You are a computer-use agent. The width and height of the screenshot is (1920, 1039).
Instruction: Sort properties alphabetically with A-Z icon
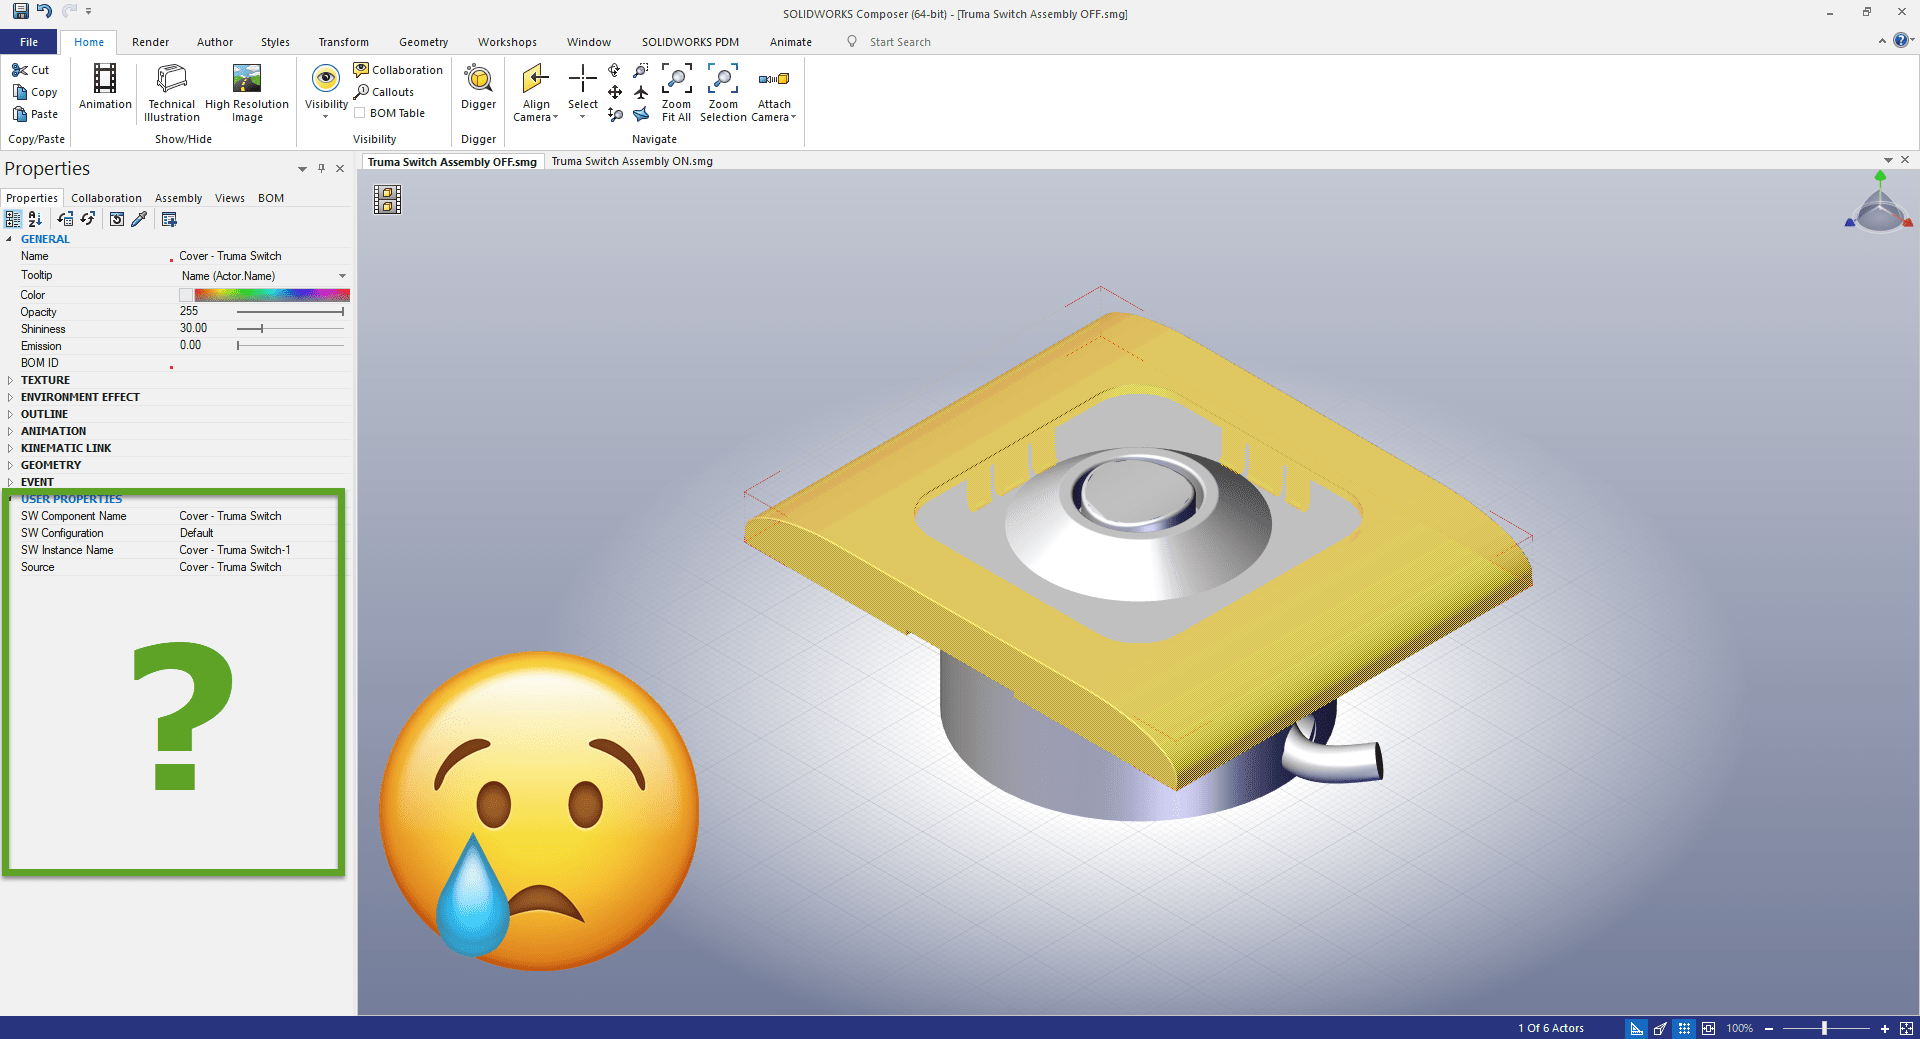click(35, 219)
